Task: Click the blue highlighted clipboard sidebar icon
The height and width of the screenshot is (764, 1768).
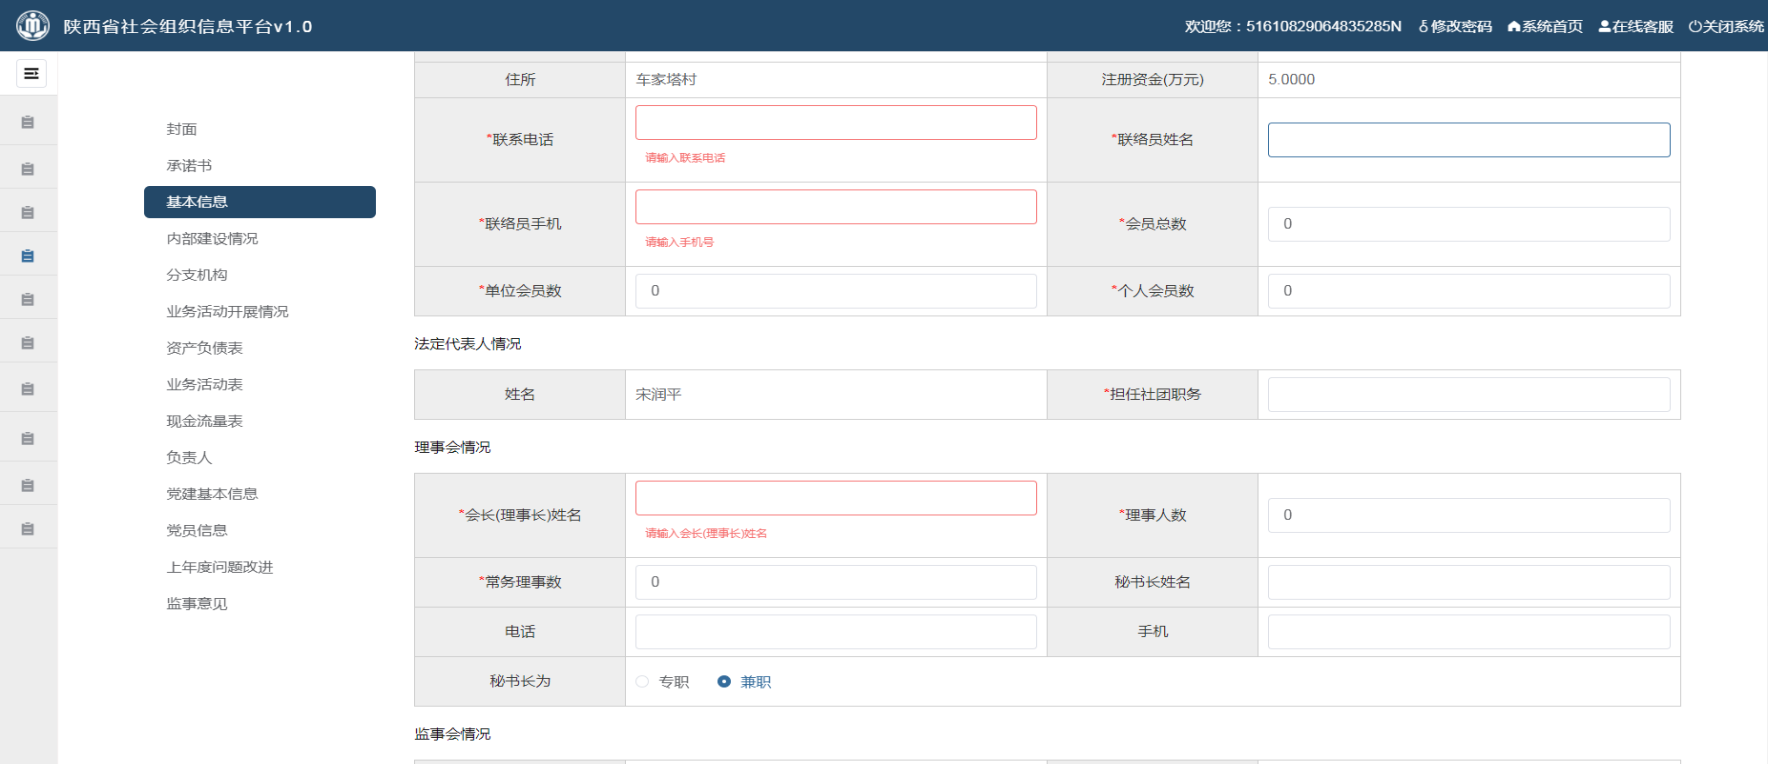Action: coord(28,256)
